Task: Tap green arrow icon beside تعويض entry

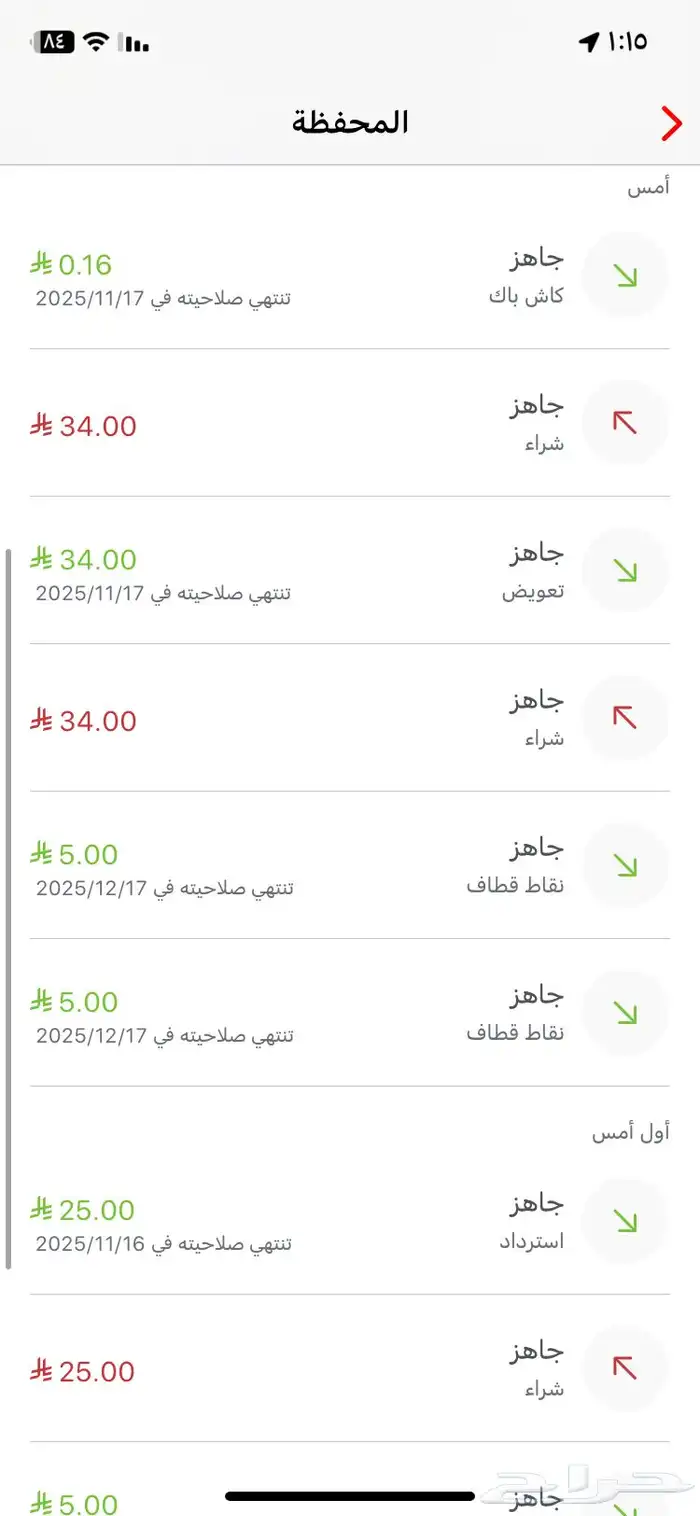Action: [626, 570]
